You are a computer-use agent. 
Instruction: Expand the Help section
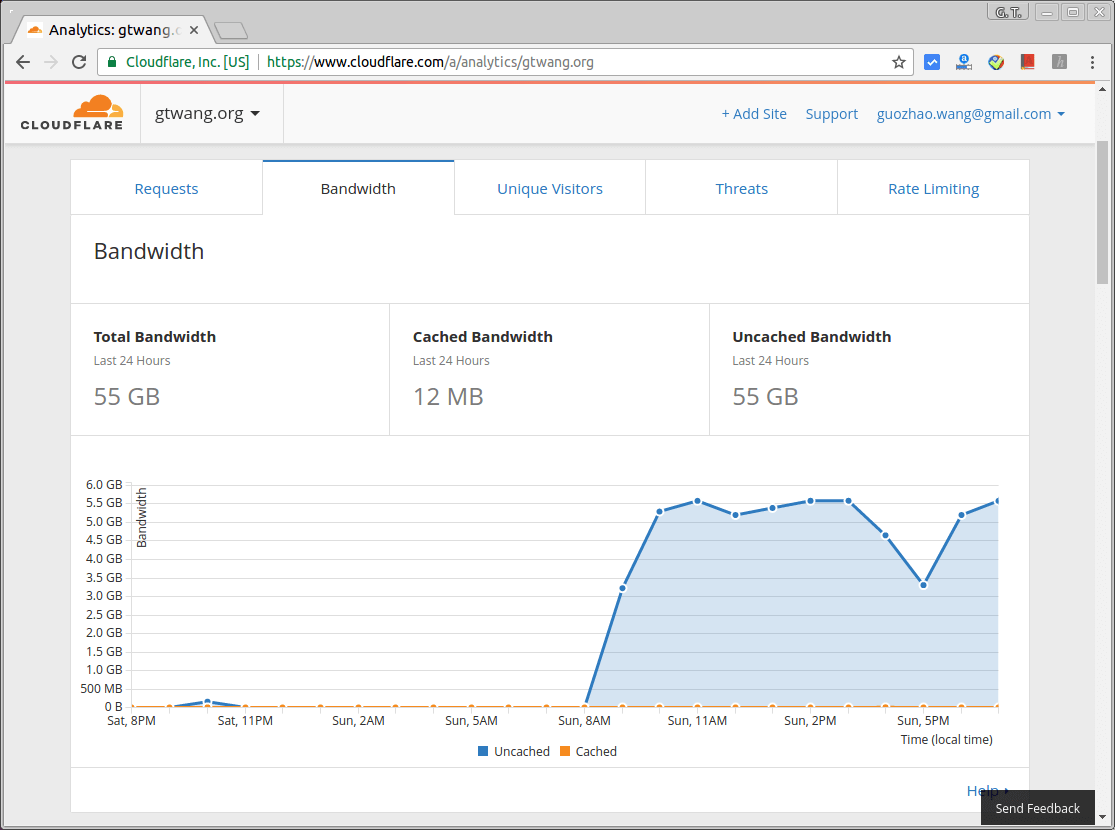point(983,790)
